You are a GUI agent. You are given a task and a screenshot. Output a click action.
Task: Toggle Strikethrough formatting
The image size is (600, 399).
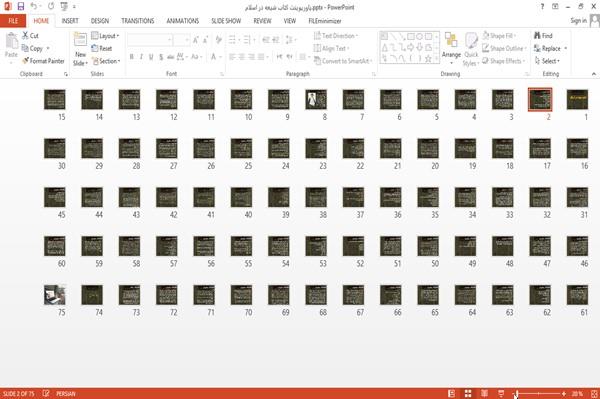point(170,57)
